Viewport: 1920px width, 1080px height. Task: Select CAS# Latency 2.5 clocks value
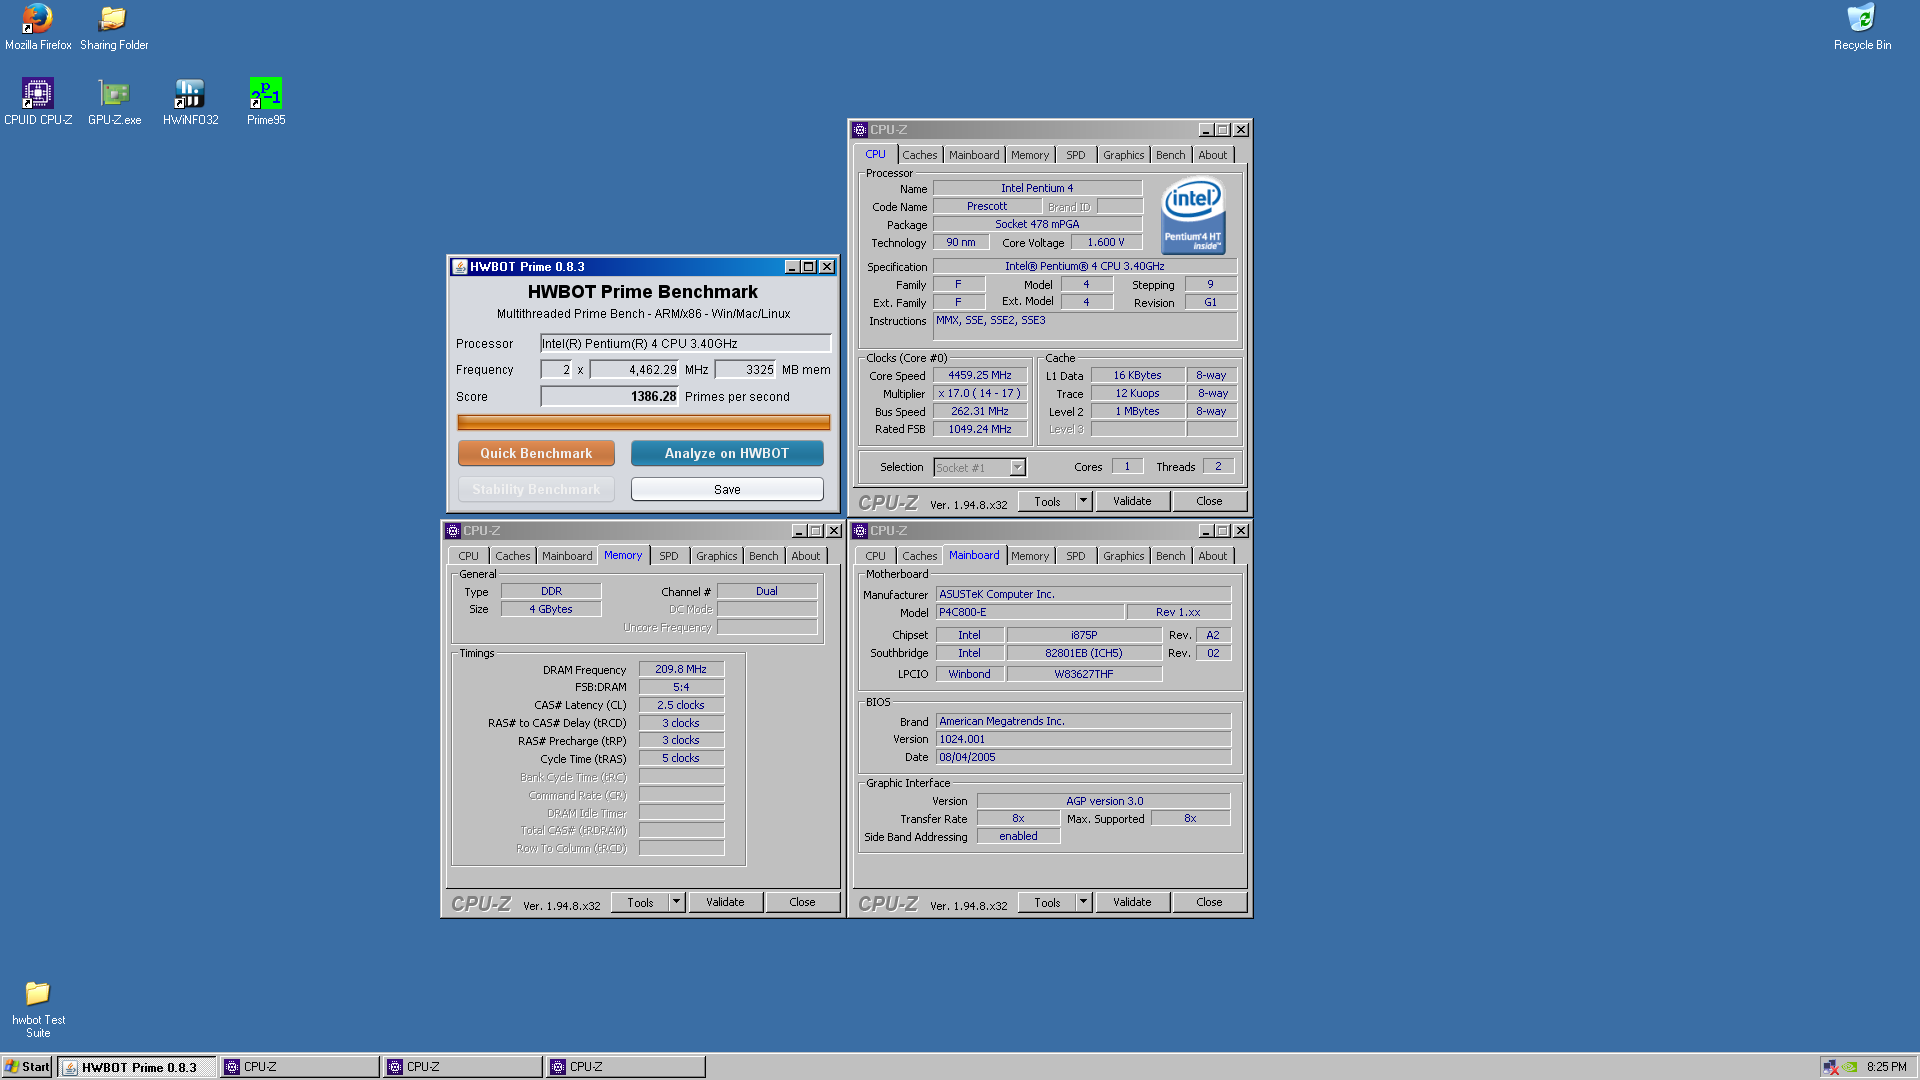pos(681,705)
